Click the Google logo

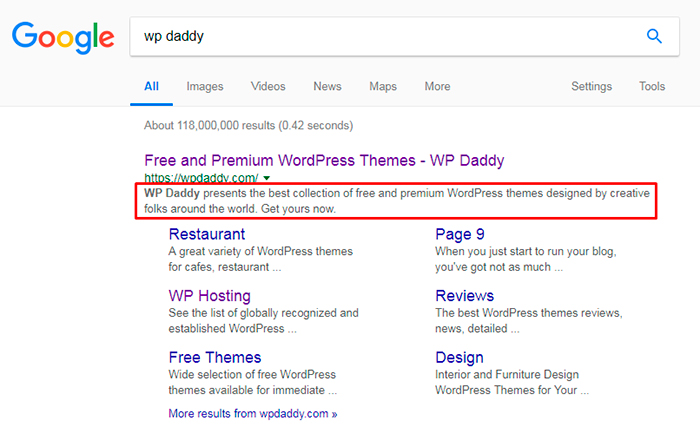[x=63, y=38]
